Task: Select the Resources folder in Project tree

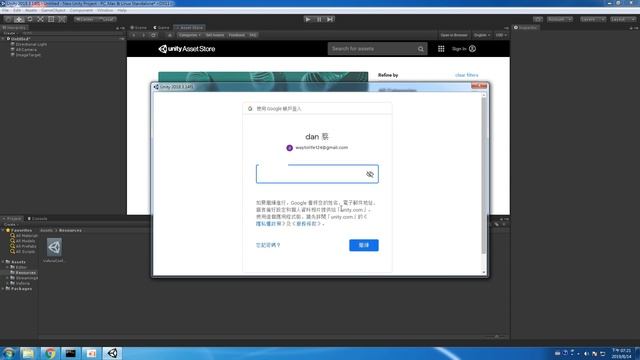Action: pos(23,273)
